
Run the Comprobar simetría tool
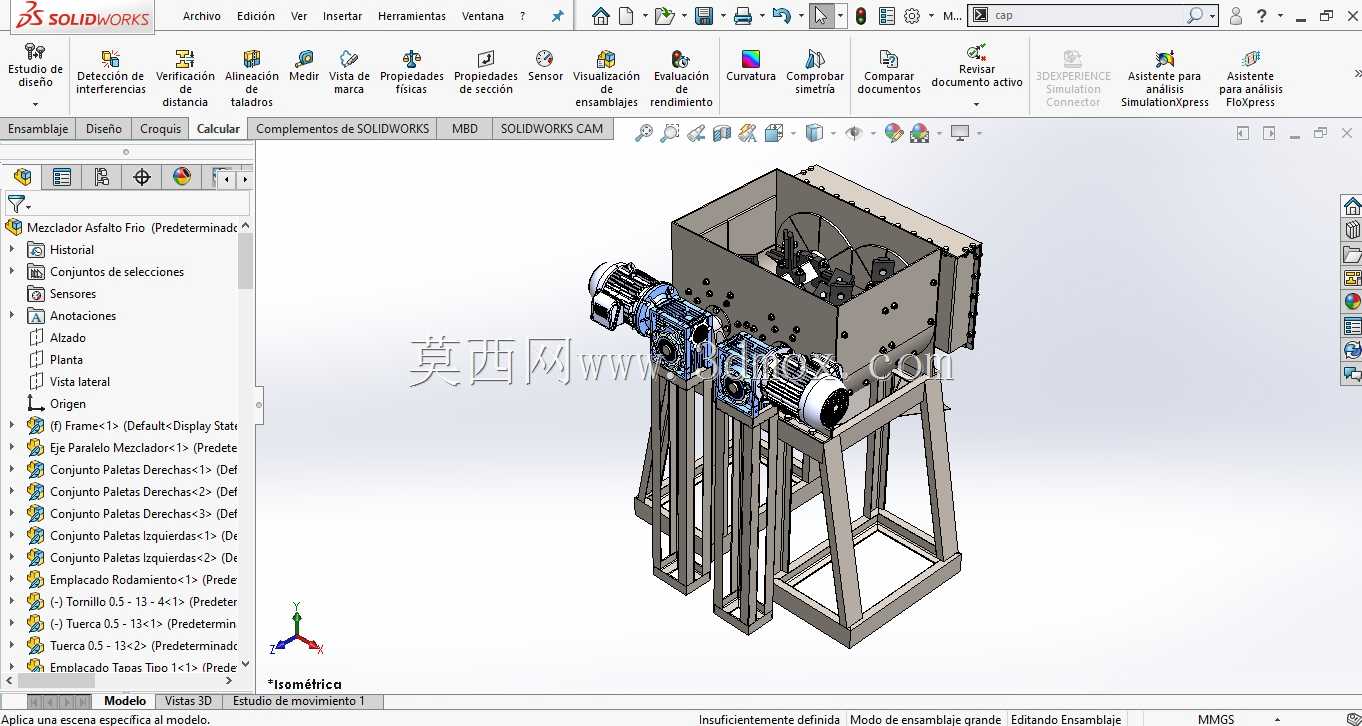(x=815, y=73)
